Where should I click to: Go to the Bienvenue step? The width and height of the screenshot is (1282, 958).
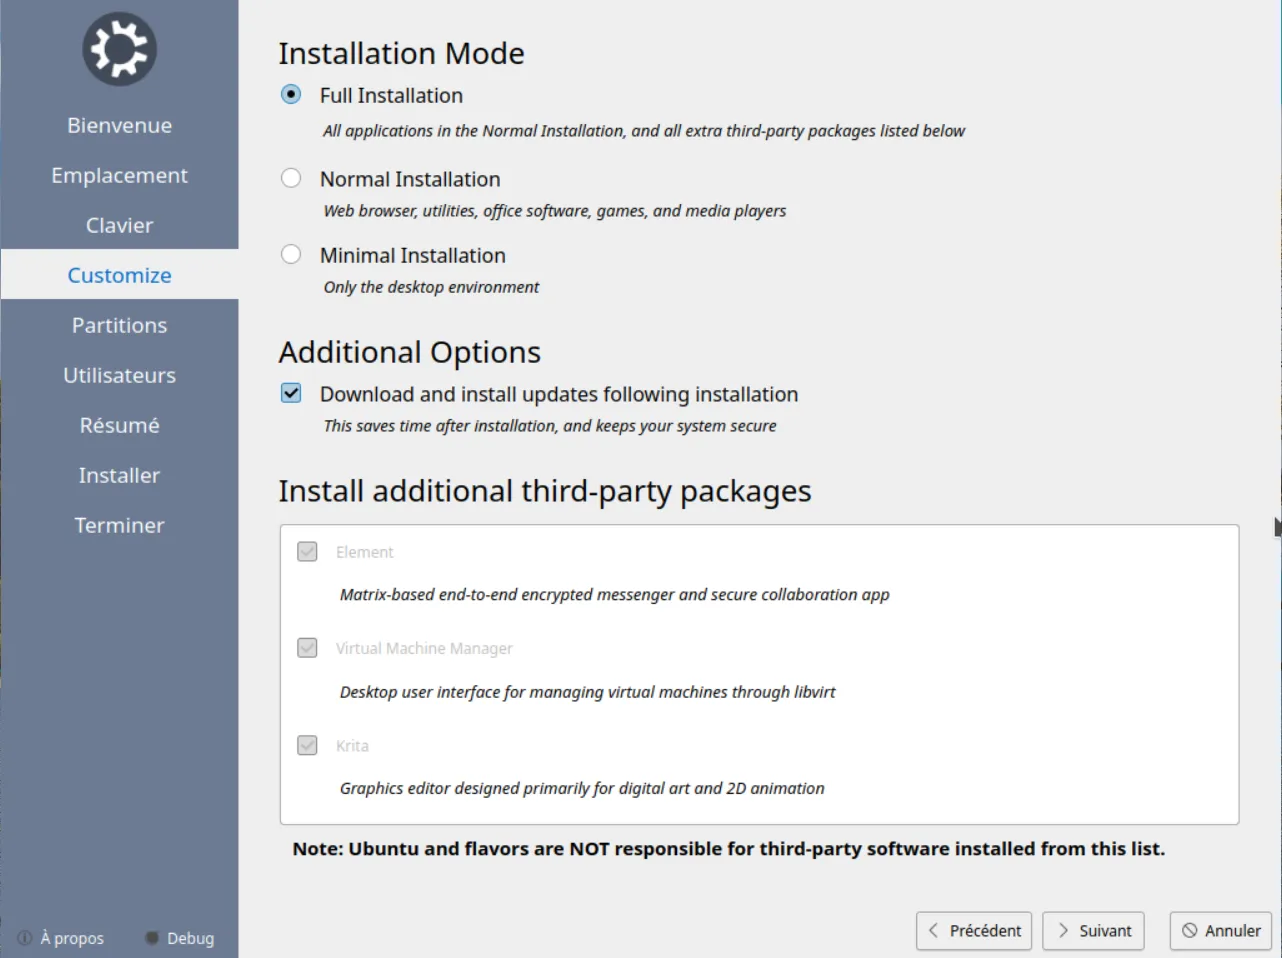click(119, 125)
